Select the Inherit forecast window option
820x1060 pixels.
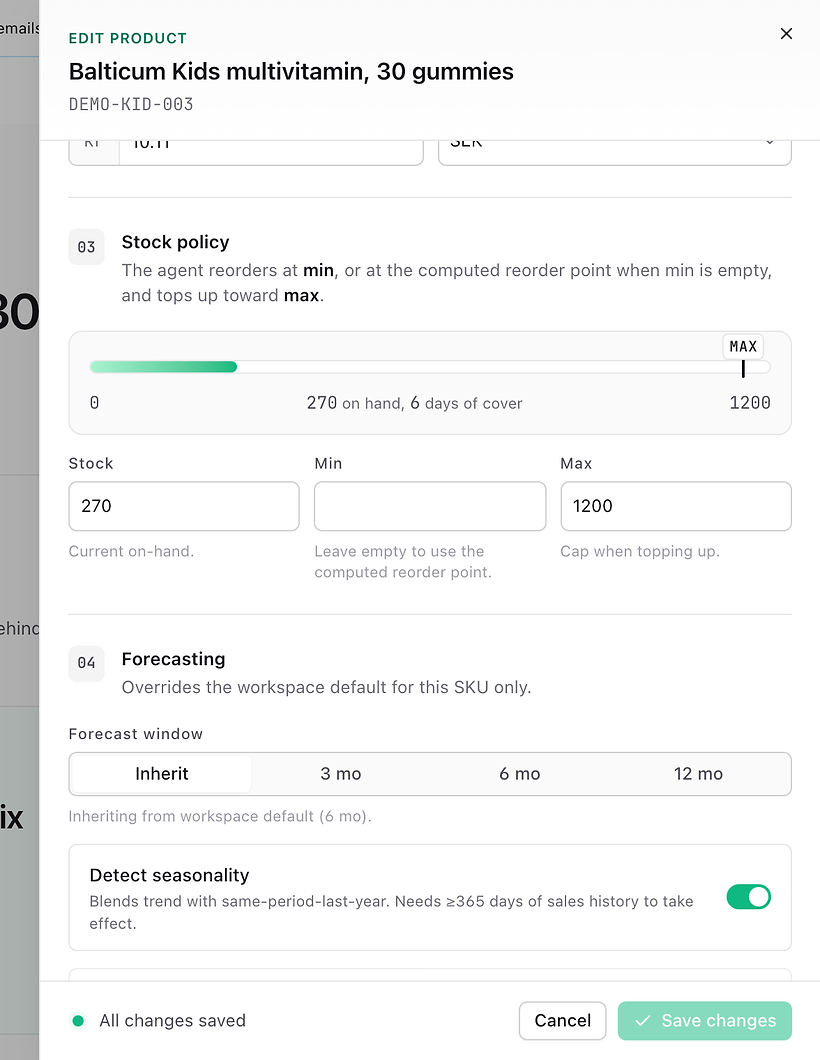pos(162,774)
